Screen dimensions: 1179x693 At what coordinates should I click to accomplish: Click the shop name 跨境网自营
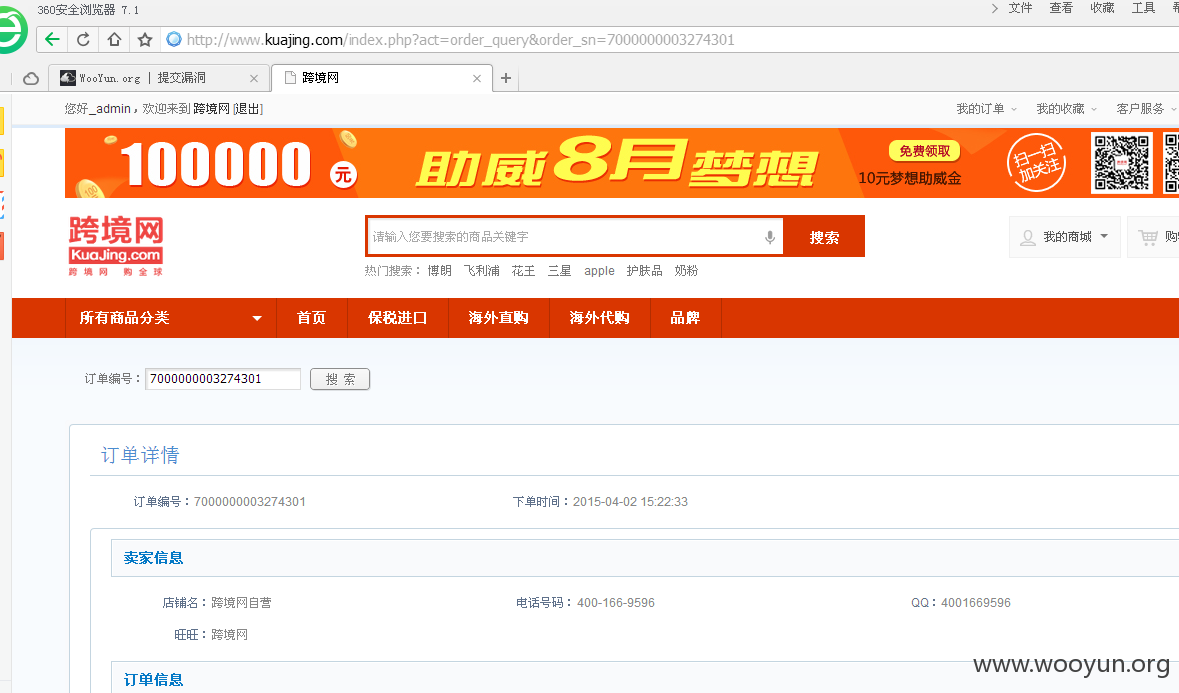[241, 603]
